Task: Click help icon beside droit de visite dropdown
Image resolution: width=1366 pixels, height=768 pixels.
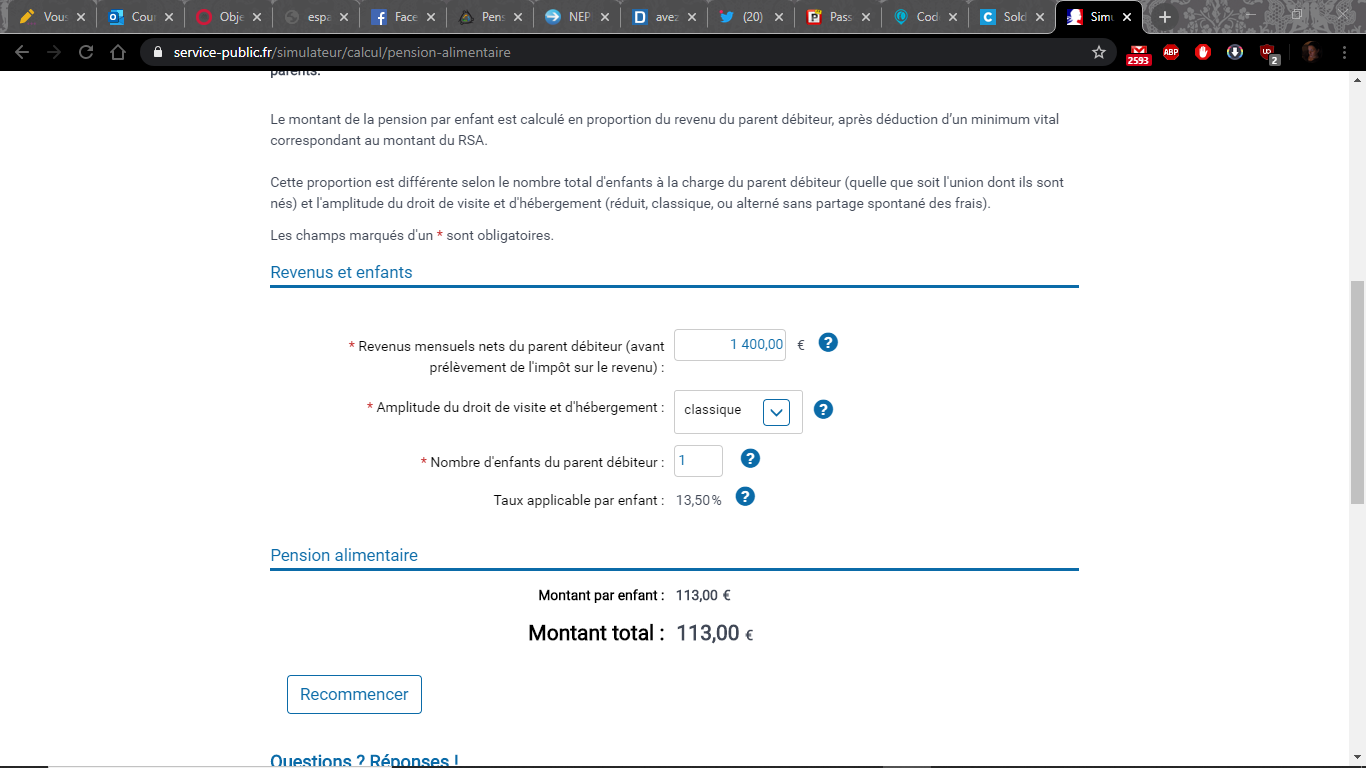Action: click(x=823, y=409)
